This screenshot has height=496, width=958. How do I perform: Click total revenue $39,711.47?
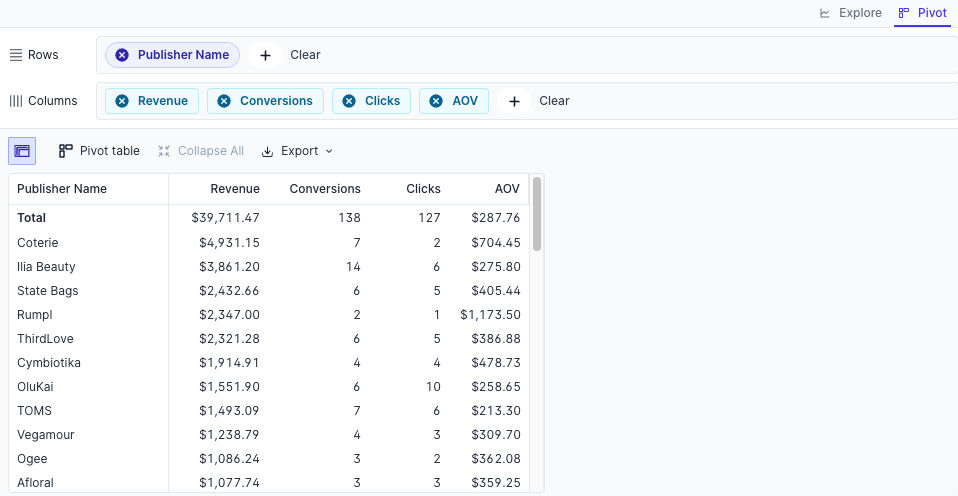[x=225, y=218]
